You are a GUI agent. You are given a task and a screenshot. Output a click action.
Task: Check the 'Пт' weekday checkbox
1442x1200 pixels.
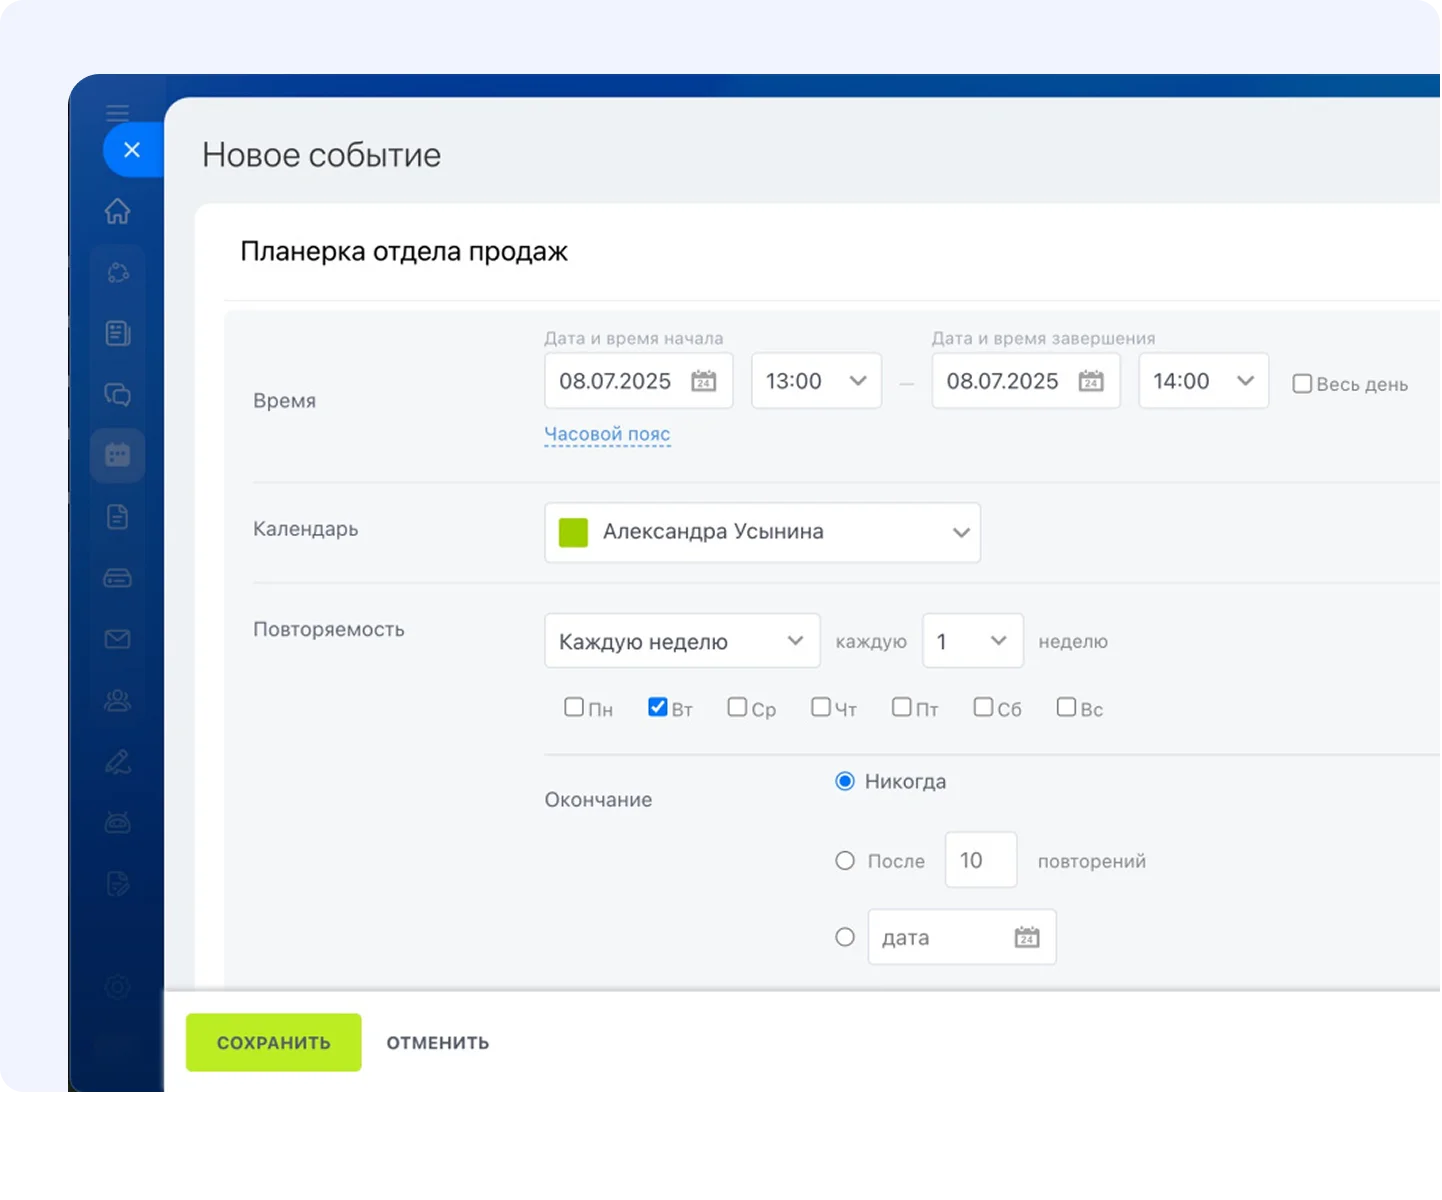click(901, 707)
